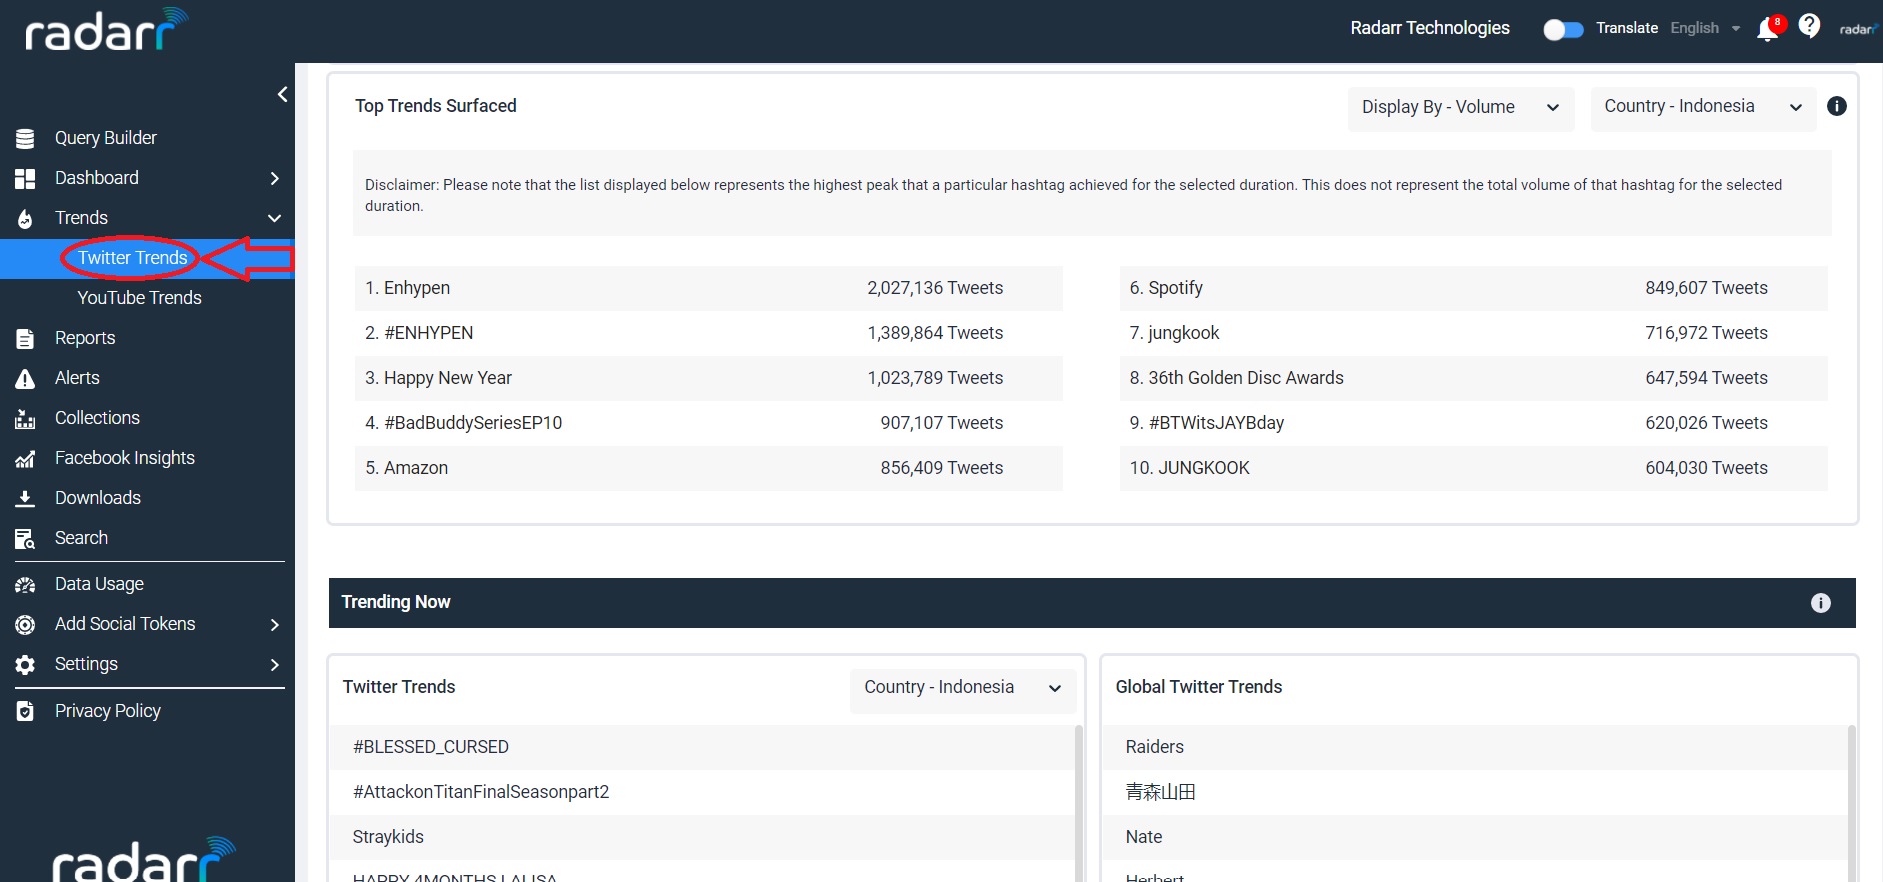Open the help question mark icon
1883x882 pixels.
pos(1809,26)
